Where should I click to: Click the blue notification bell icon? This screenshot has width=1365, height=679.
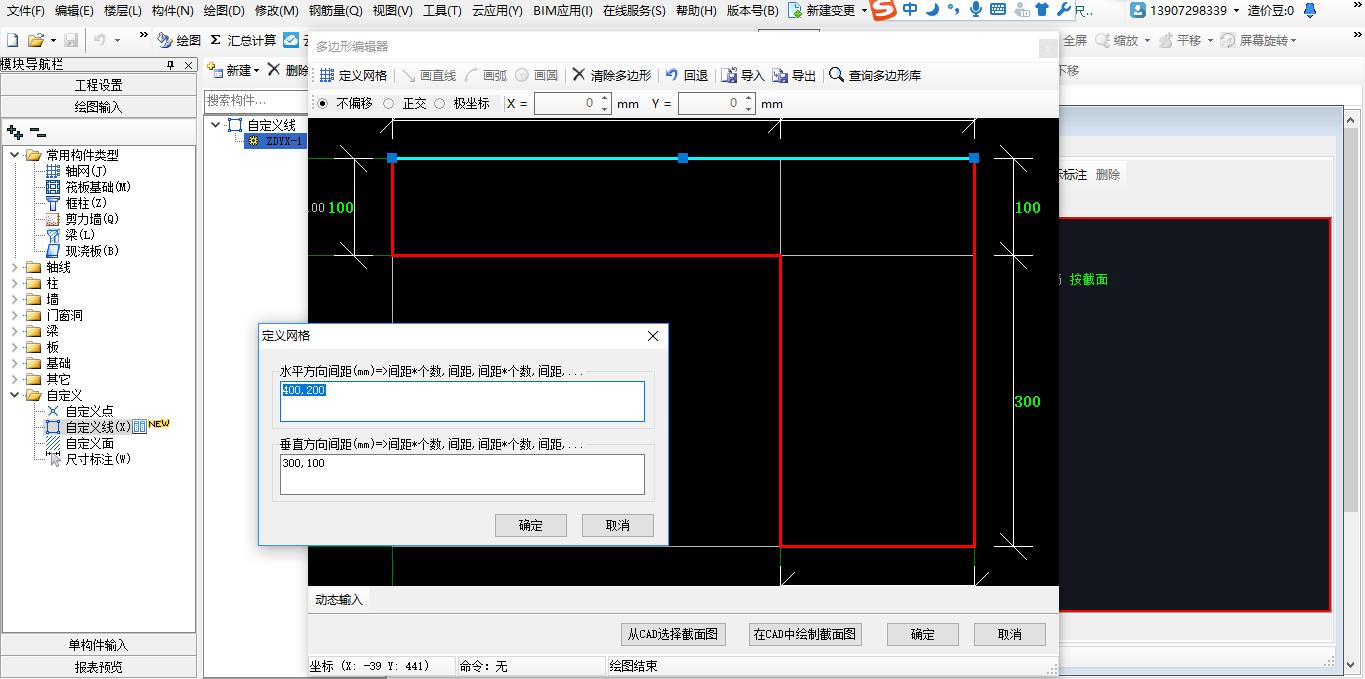(x=1310, y=10)
